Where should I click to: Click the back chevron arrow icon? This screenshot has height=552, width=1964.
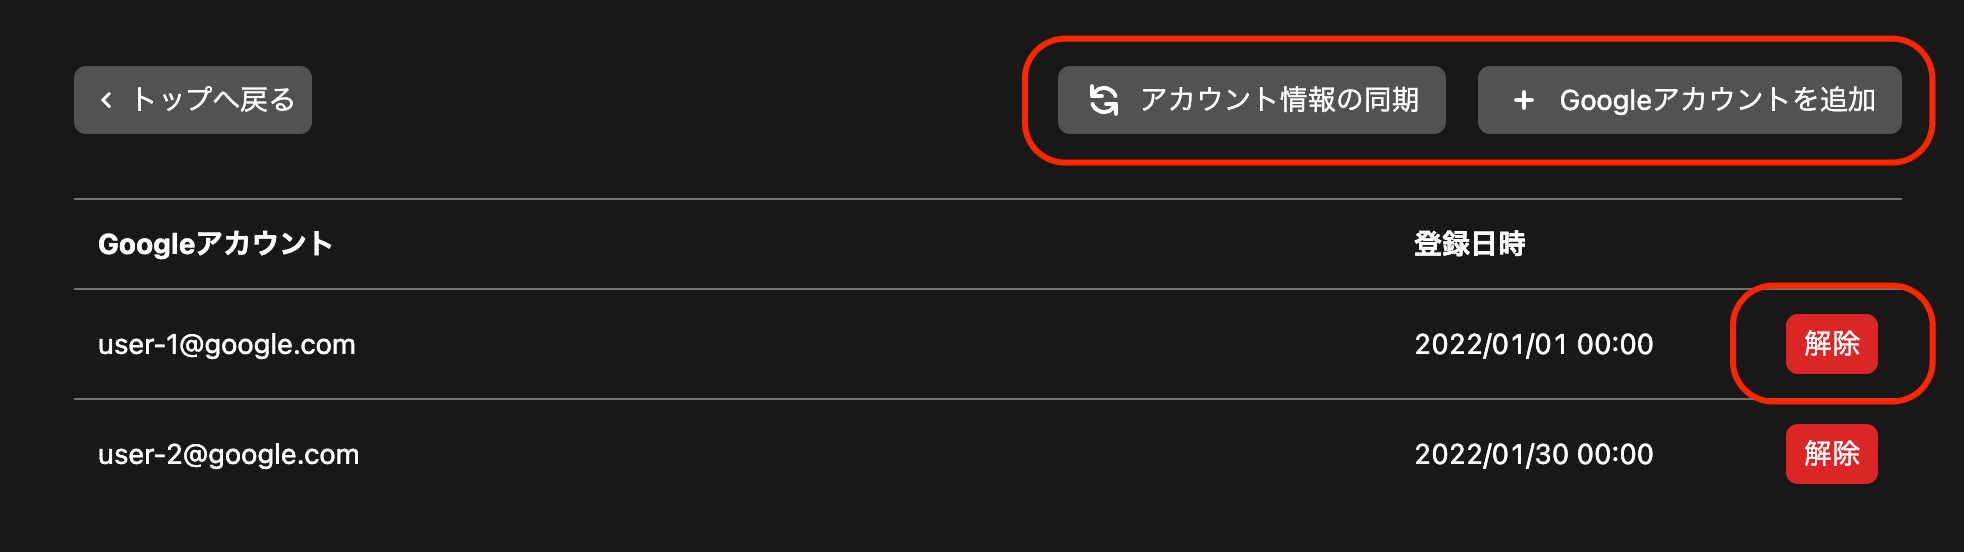click(106, 100)
